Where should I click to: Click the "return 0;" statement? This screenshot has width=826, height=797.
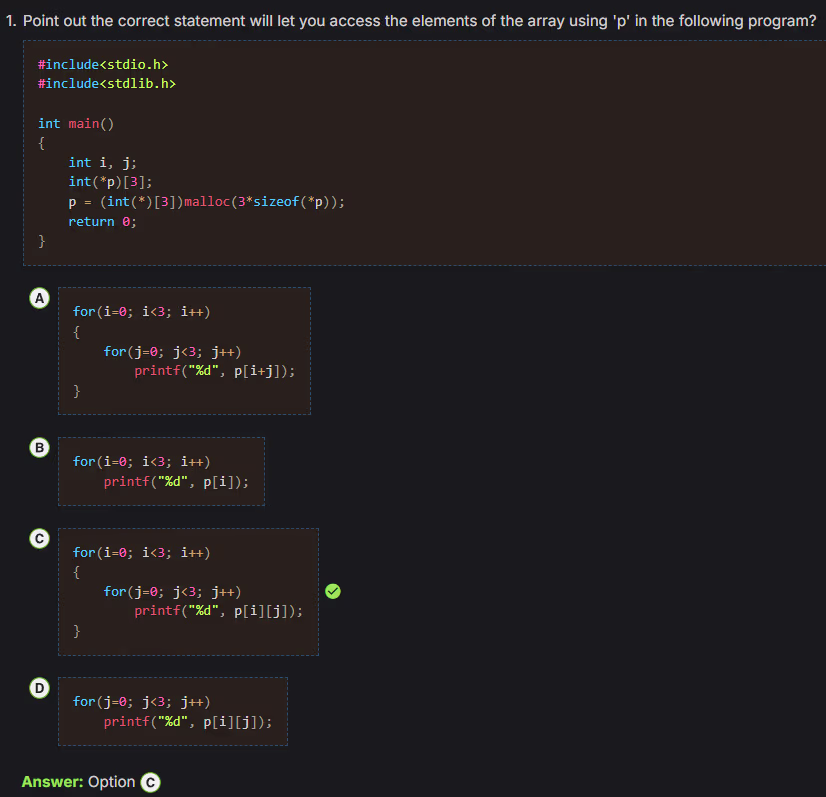pos(102,221)
